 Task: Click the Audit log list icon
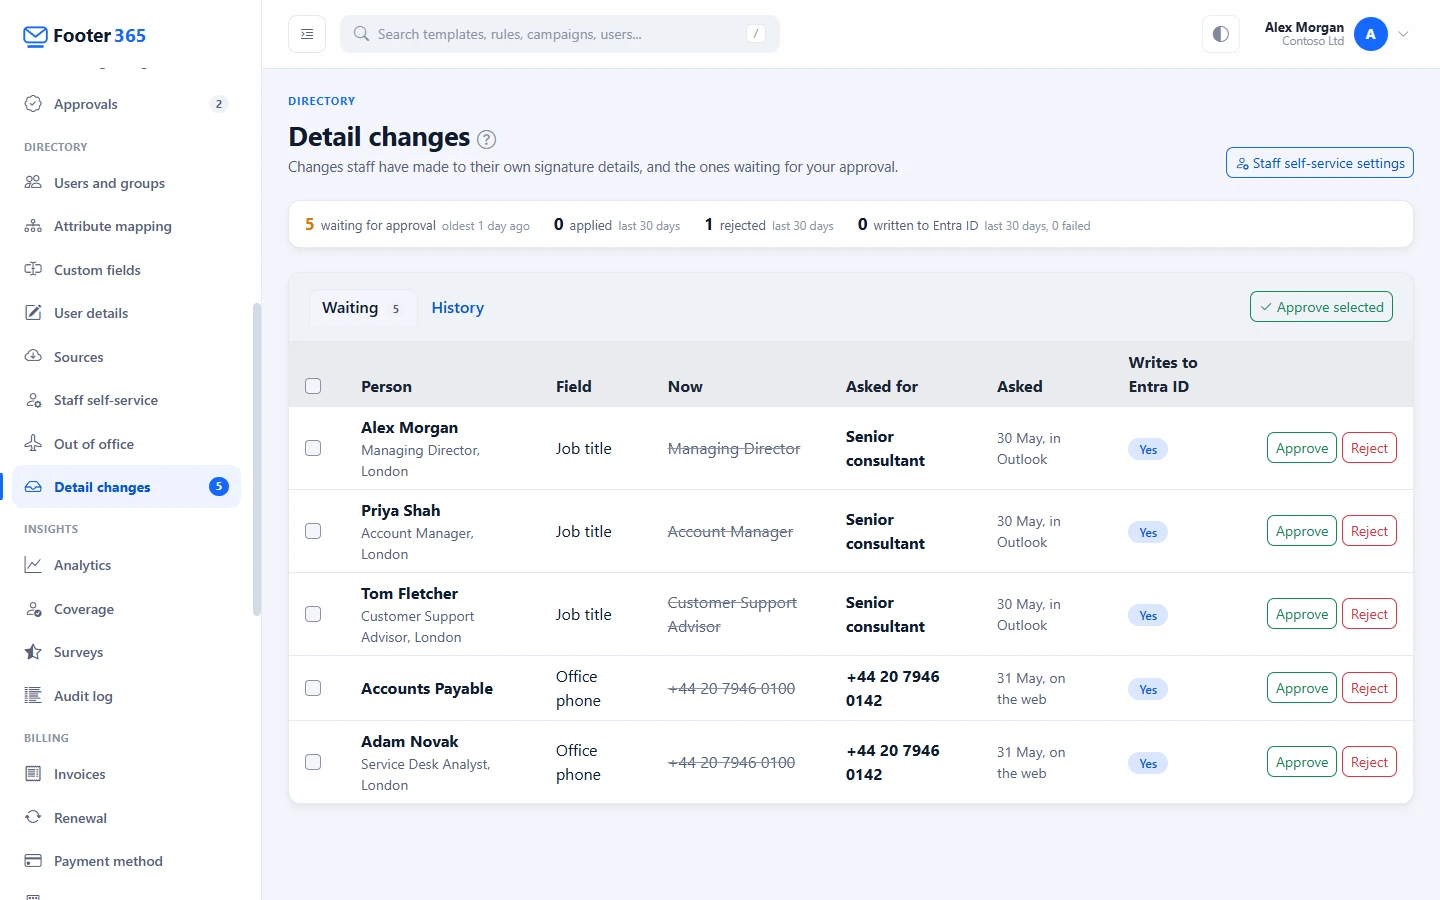click(33, 696)
